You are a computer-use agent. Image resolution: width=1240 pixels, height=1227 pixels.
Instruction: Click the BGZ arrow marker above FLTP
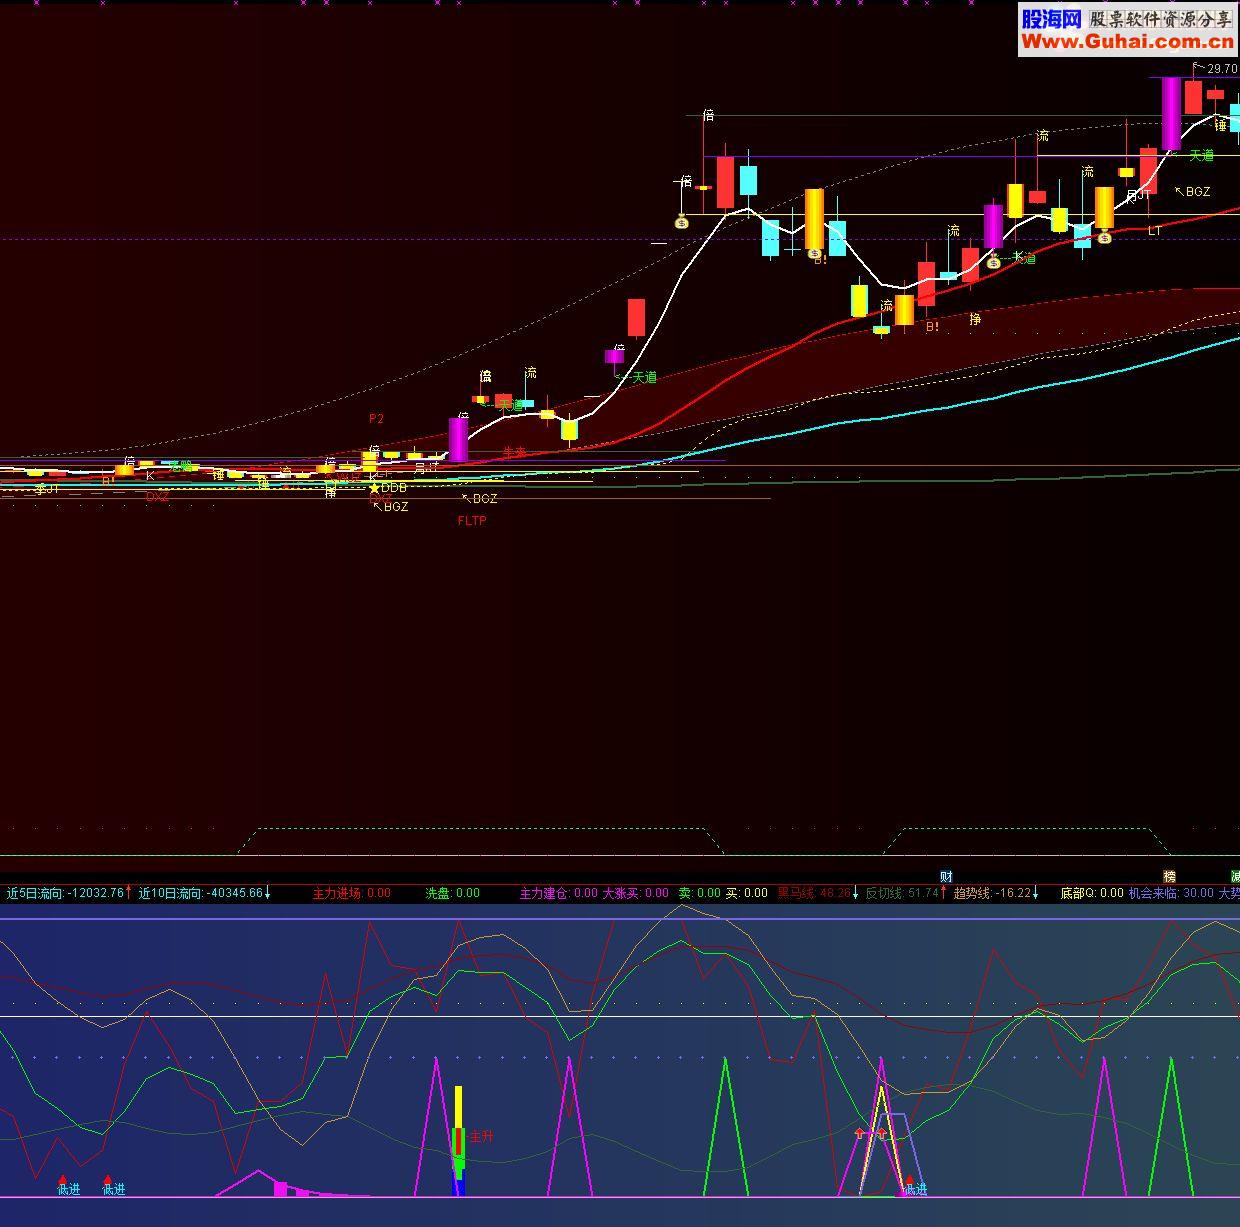pyautogui.click(x=479, y=498)
